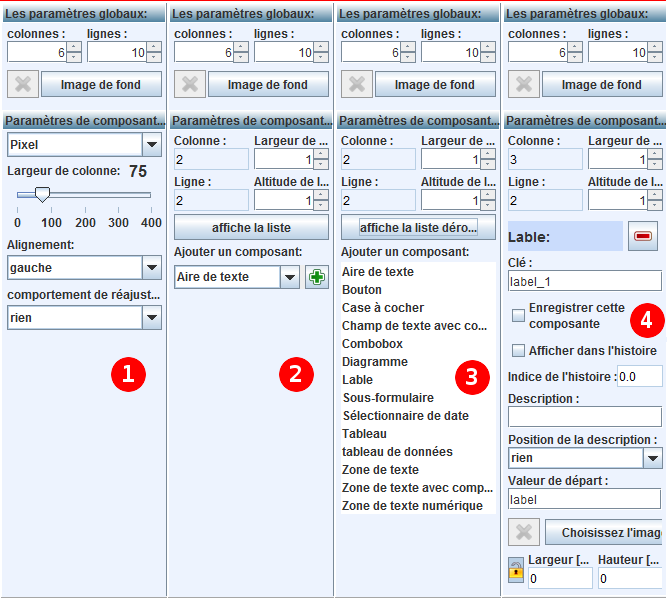Check 'Afficher dans l'histoire' box
Image resolution: width=670 pixels, height=598 pixels.
(518, 351)
